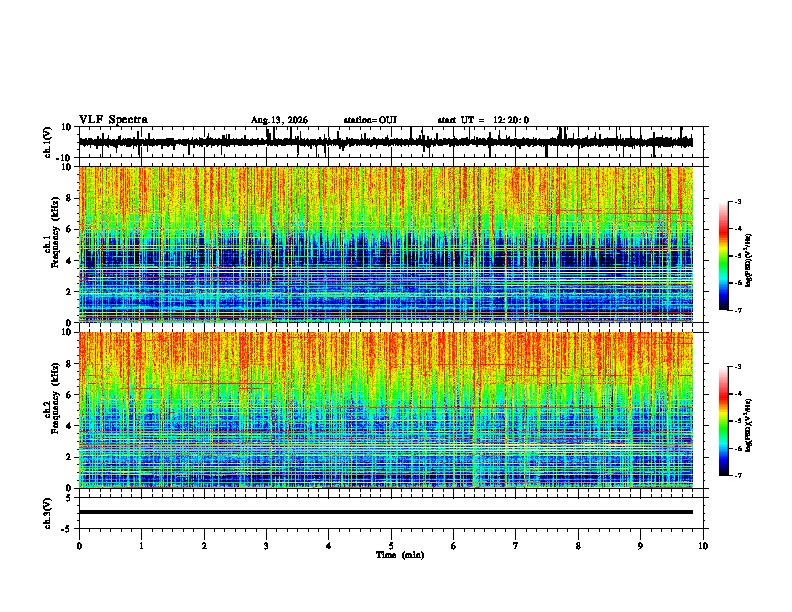Click time axis tick label "6"
Screen dimensions: 792x612
click(454, 546)
